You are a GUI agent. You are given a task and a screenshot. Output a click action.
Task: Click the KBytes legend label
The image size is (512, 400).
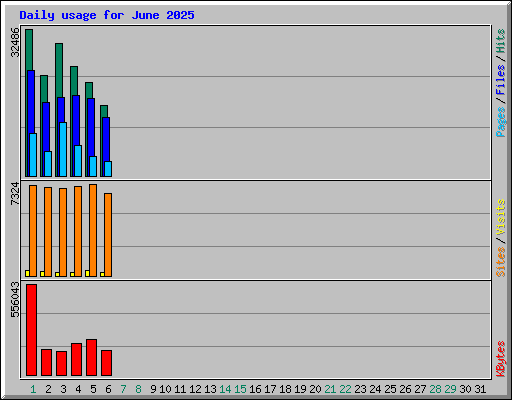tap(501, 359)
